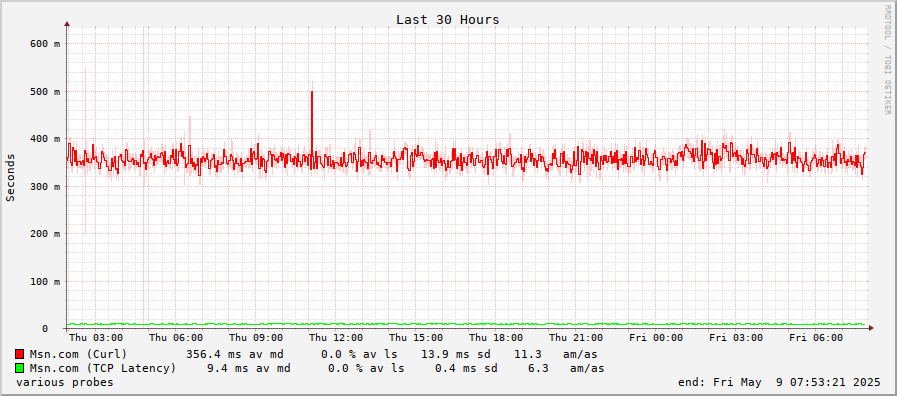Click the tall red 500 m spike peak
Viewport: 897px width, 396px height.
[x=312, y=93]
